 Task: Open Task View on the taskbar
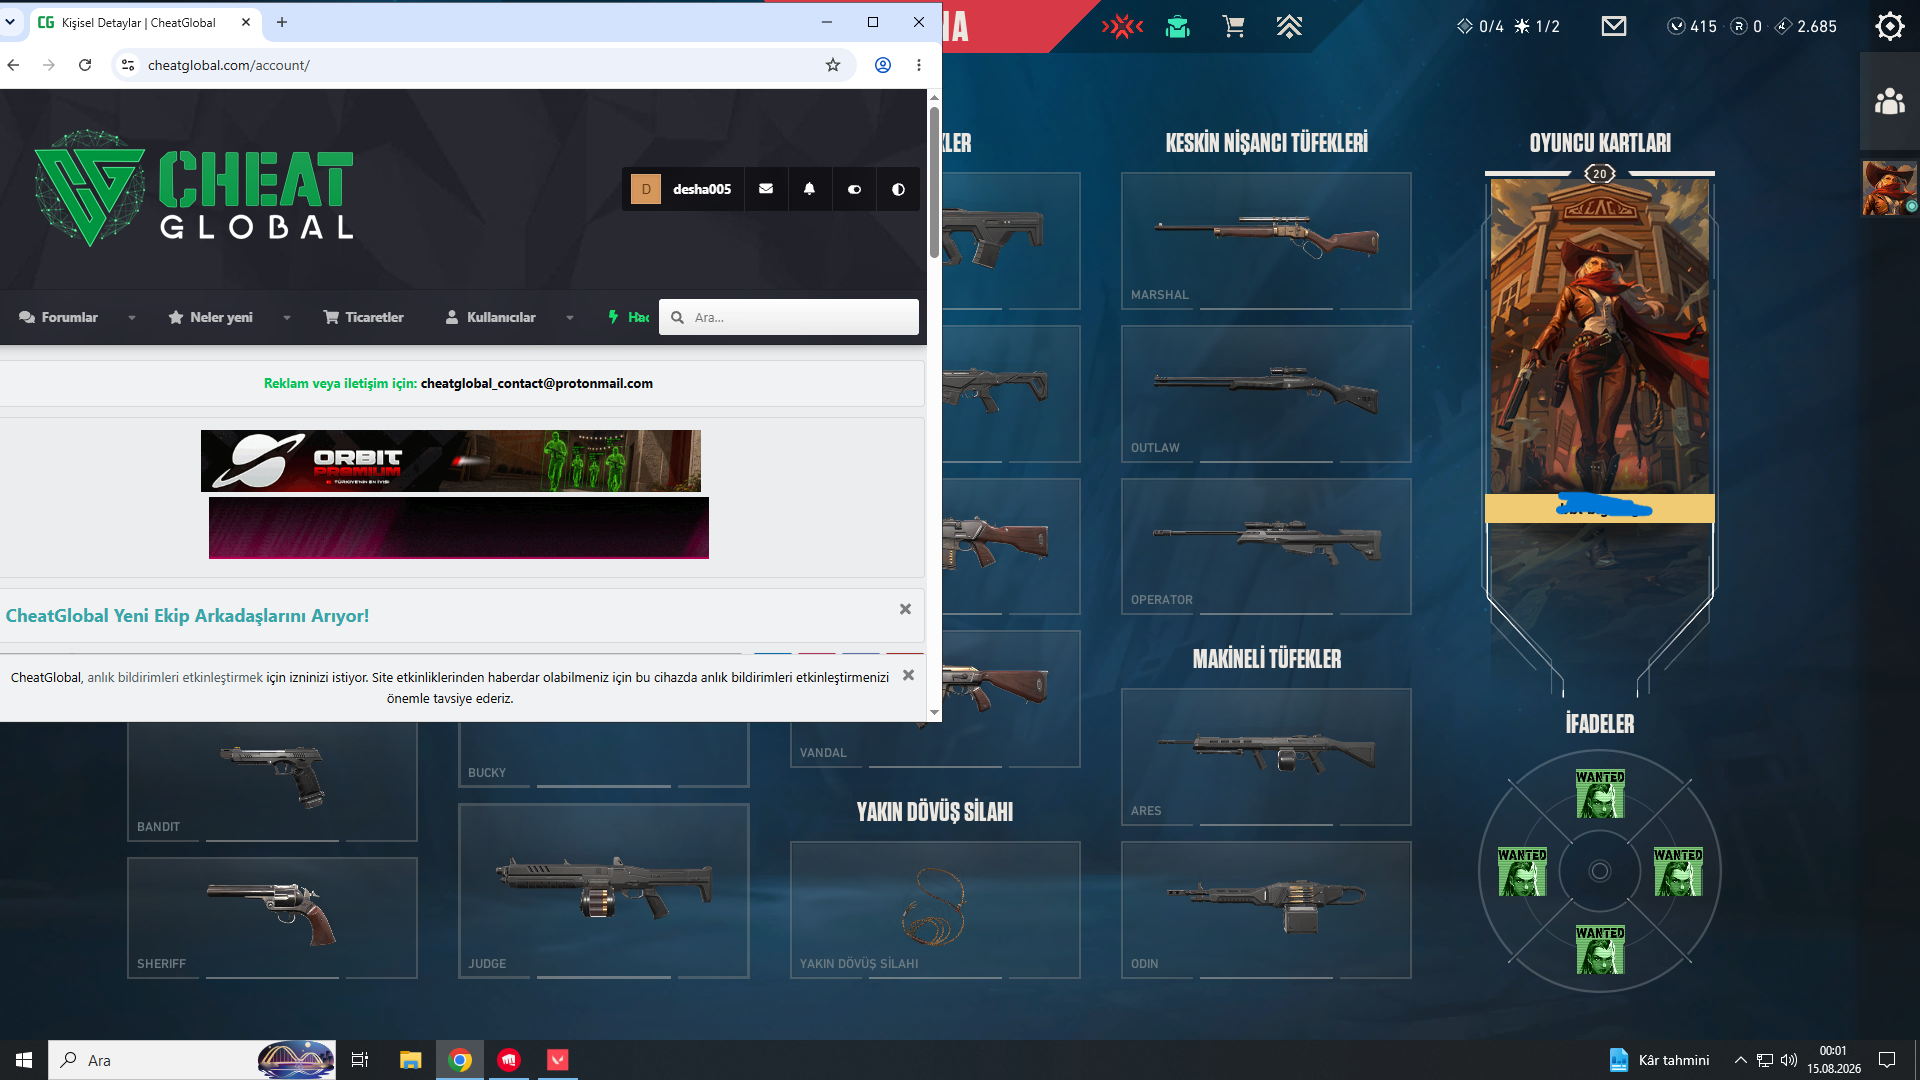[x=360, y=1060]
